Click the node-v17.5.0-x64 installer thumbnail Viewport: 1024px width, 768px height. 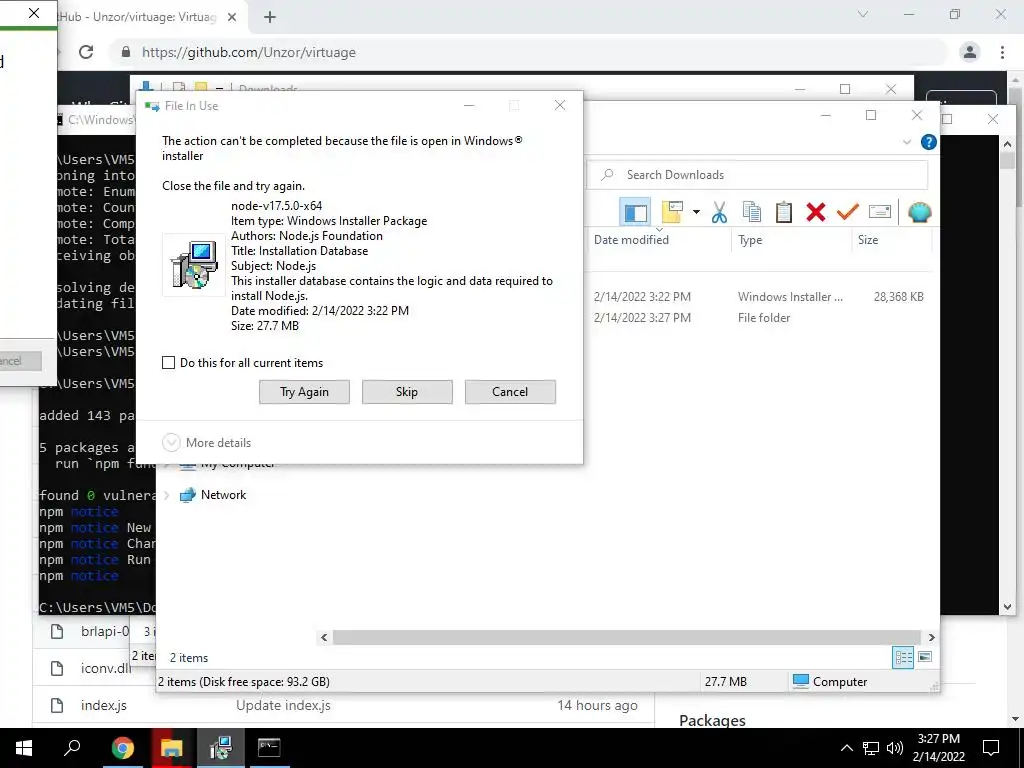point(193,264)
